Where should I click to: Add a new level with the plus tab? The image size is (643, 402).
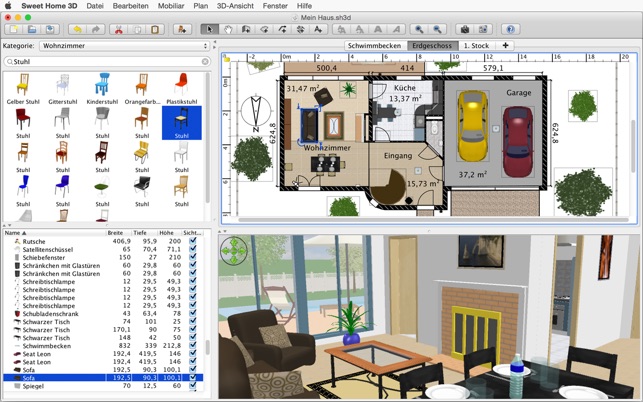(505, 46)
